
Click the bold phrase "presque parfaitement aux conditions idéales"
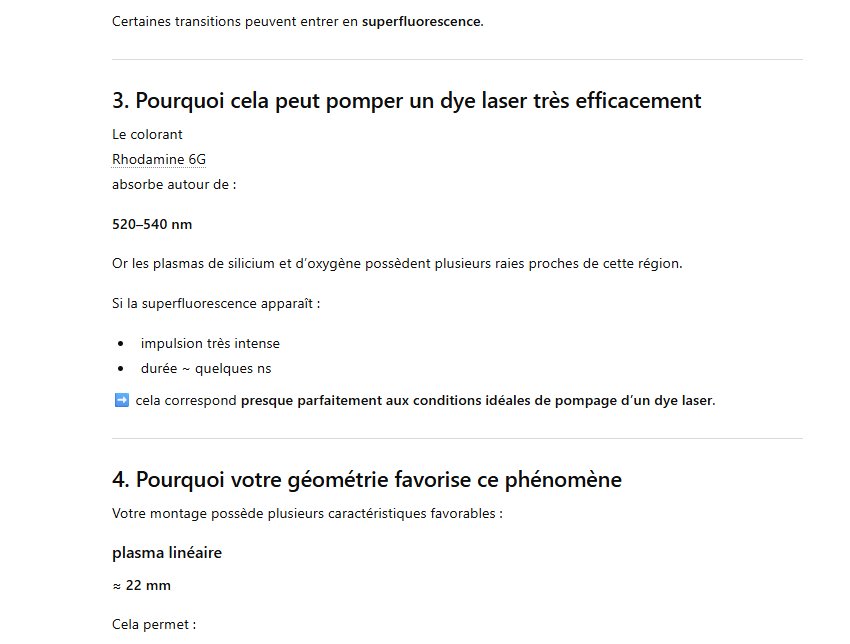click(x=400, y=401)
